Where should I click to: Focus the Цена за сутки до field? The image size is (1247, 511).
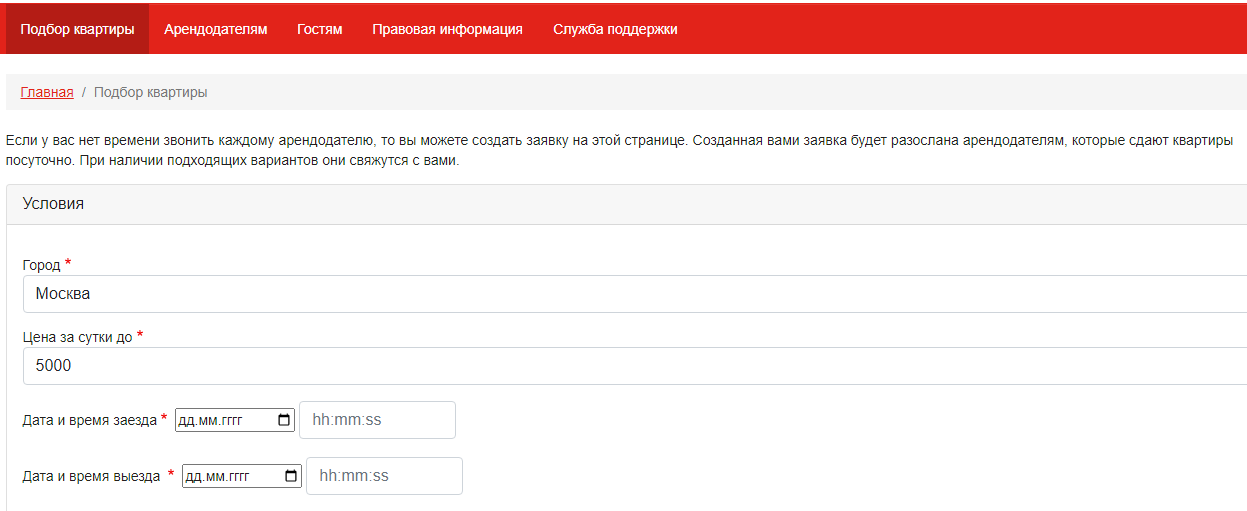tap(635, 366)
